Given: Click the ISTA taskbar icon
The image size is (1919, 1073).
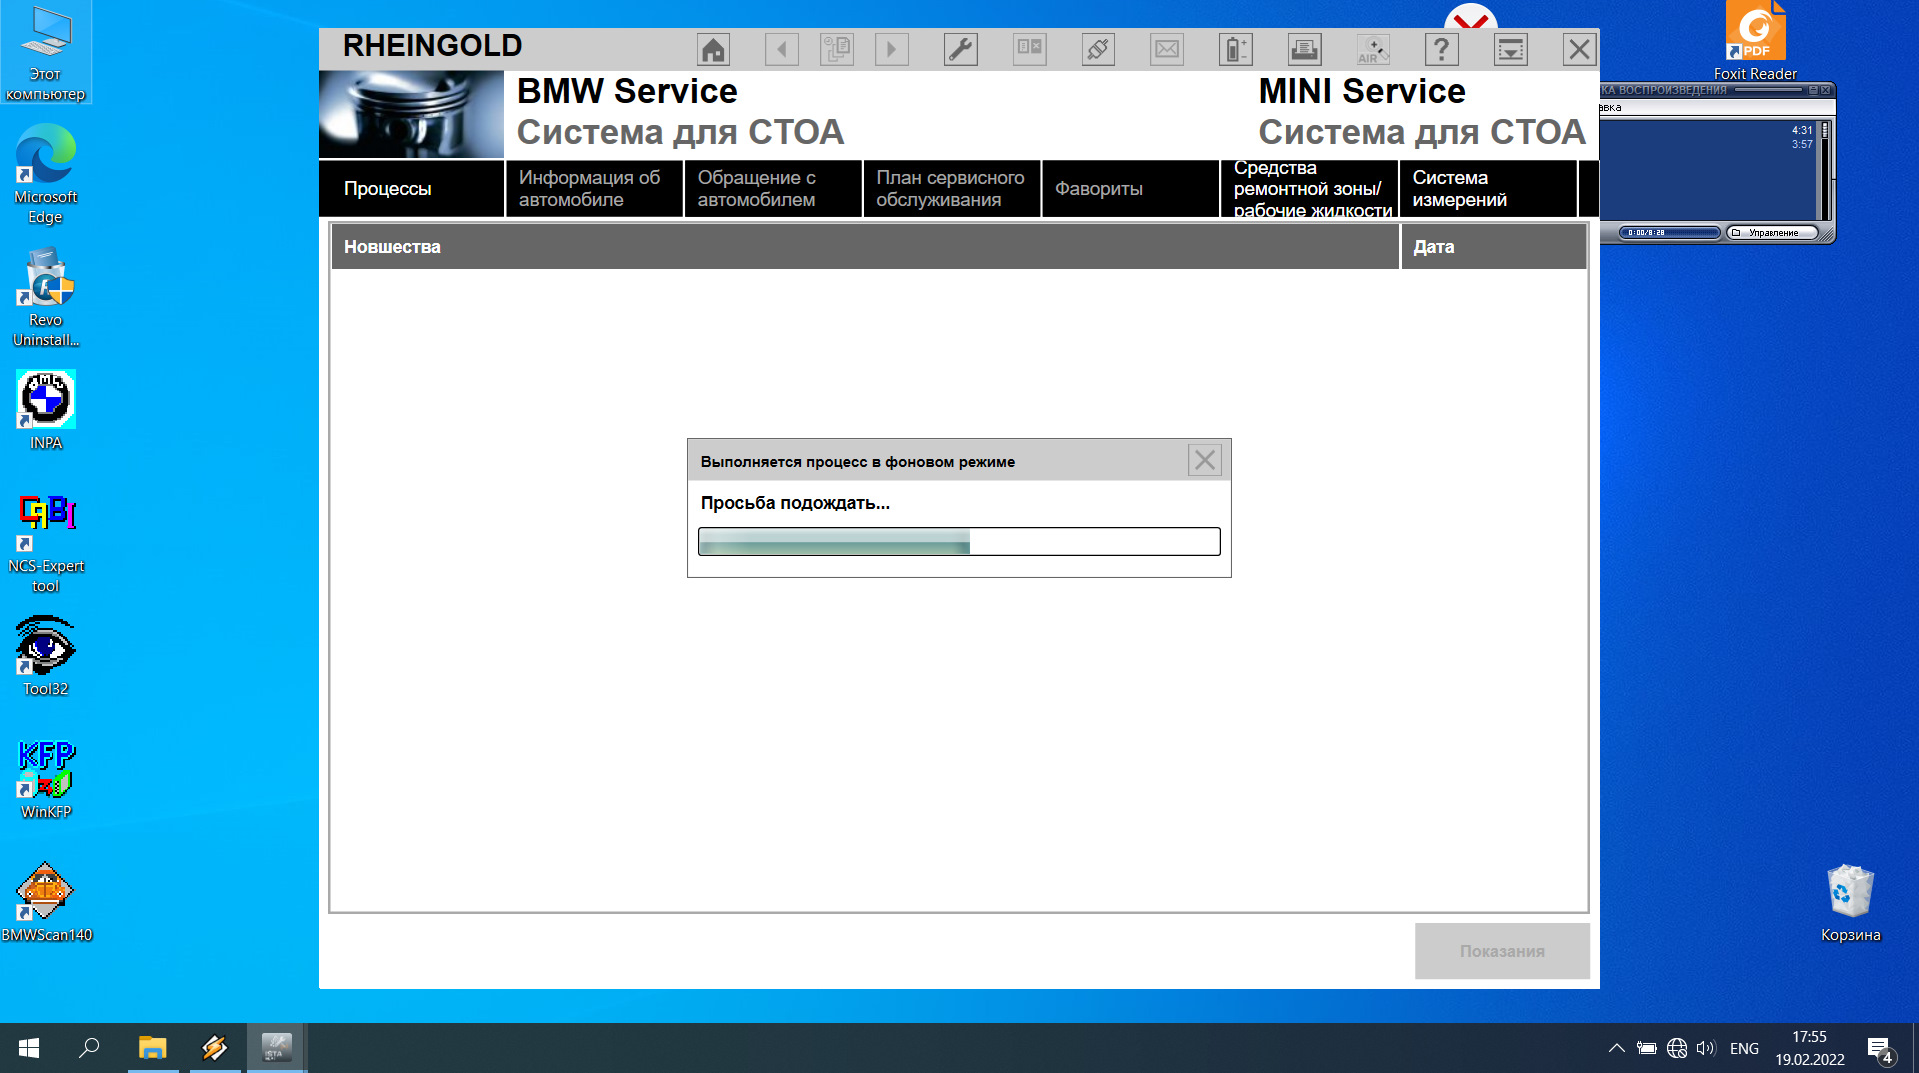Looking at the screenshot, I should [276, 1048].
